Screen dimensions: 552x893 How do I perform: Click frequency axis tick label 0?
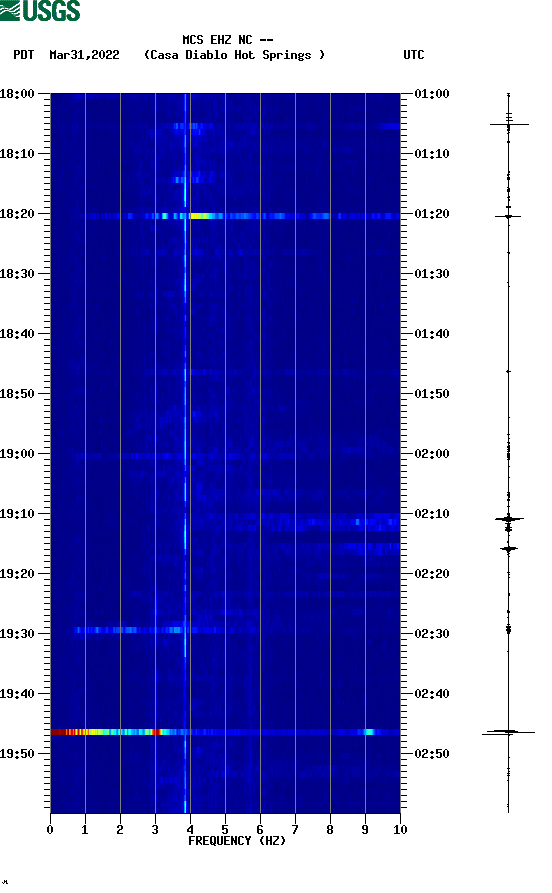pos(50,830)
